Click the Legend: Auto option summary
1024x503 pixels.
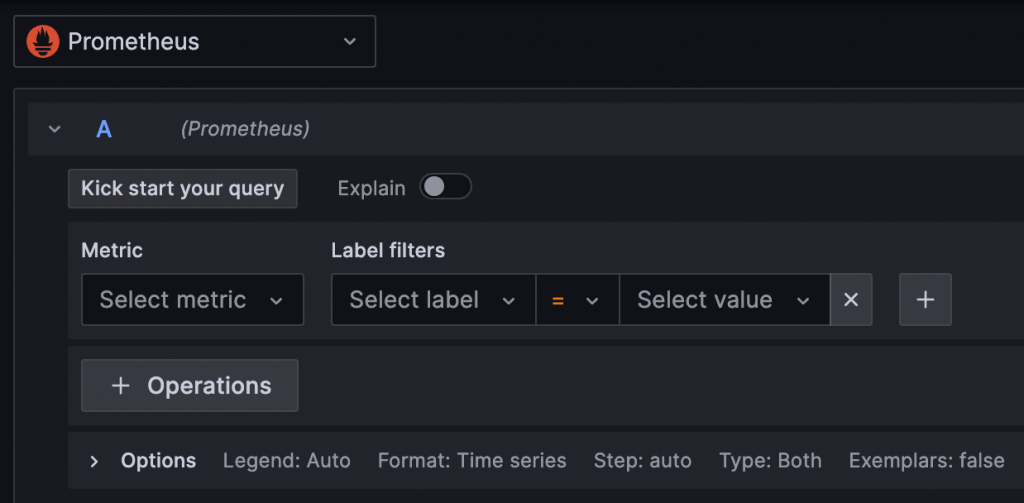[x=287, y=461]
